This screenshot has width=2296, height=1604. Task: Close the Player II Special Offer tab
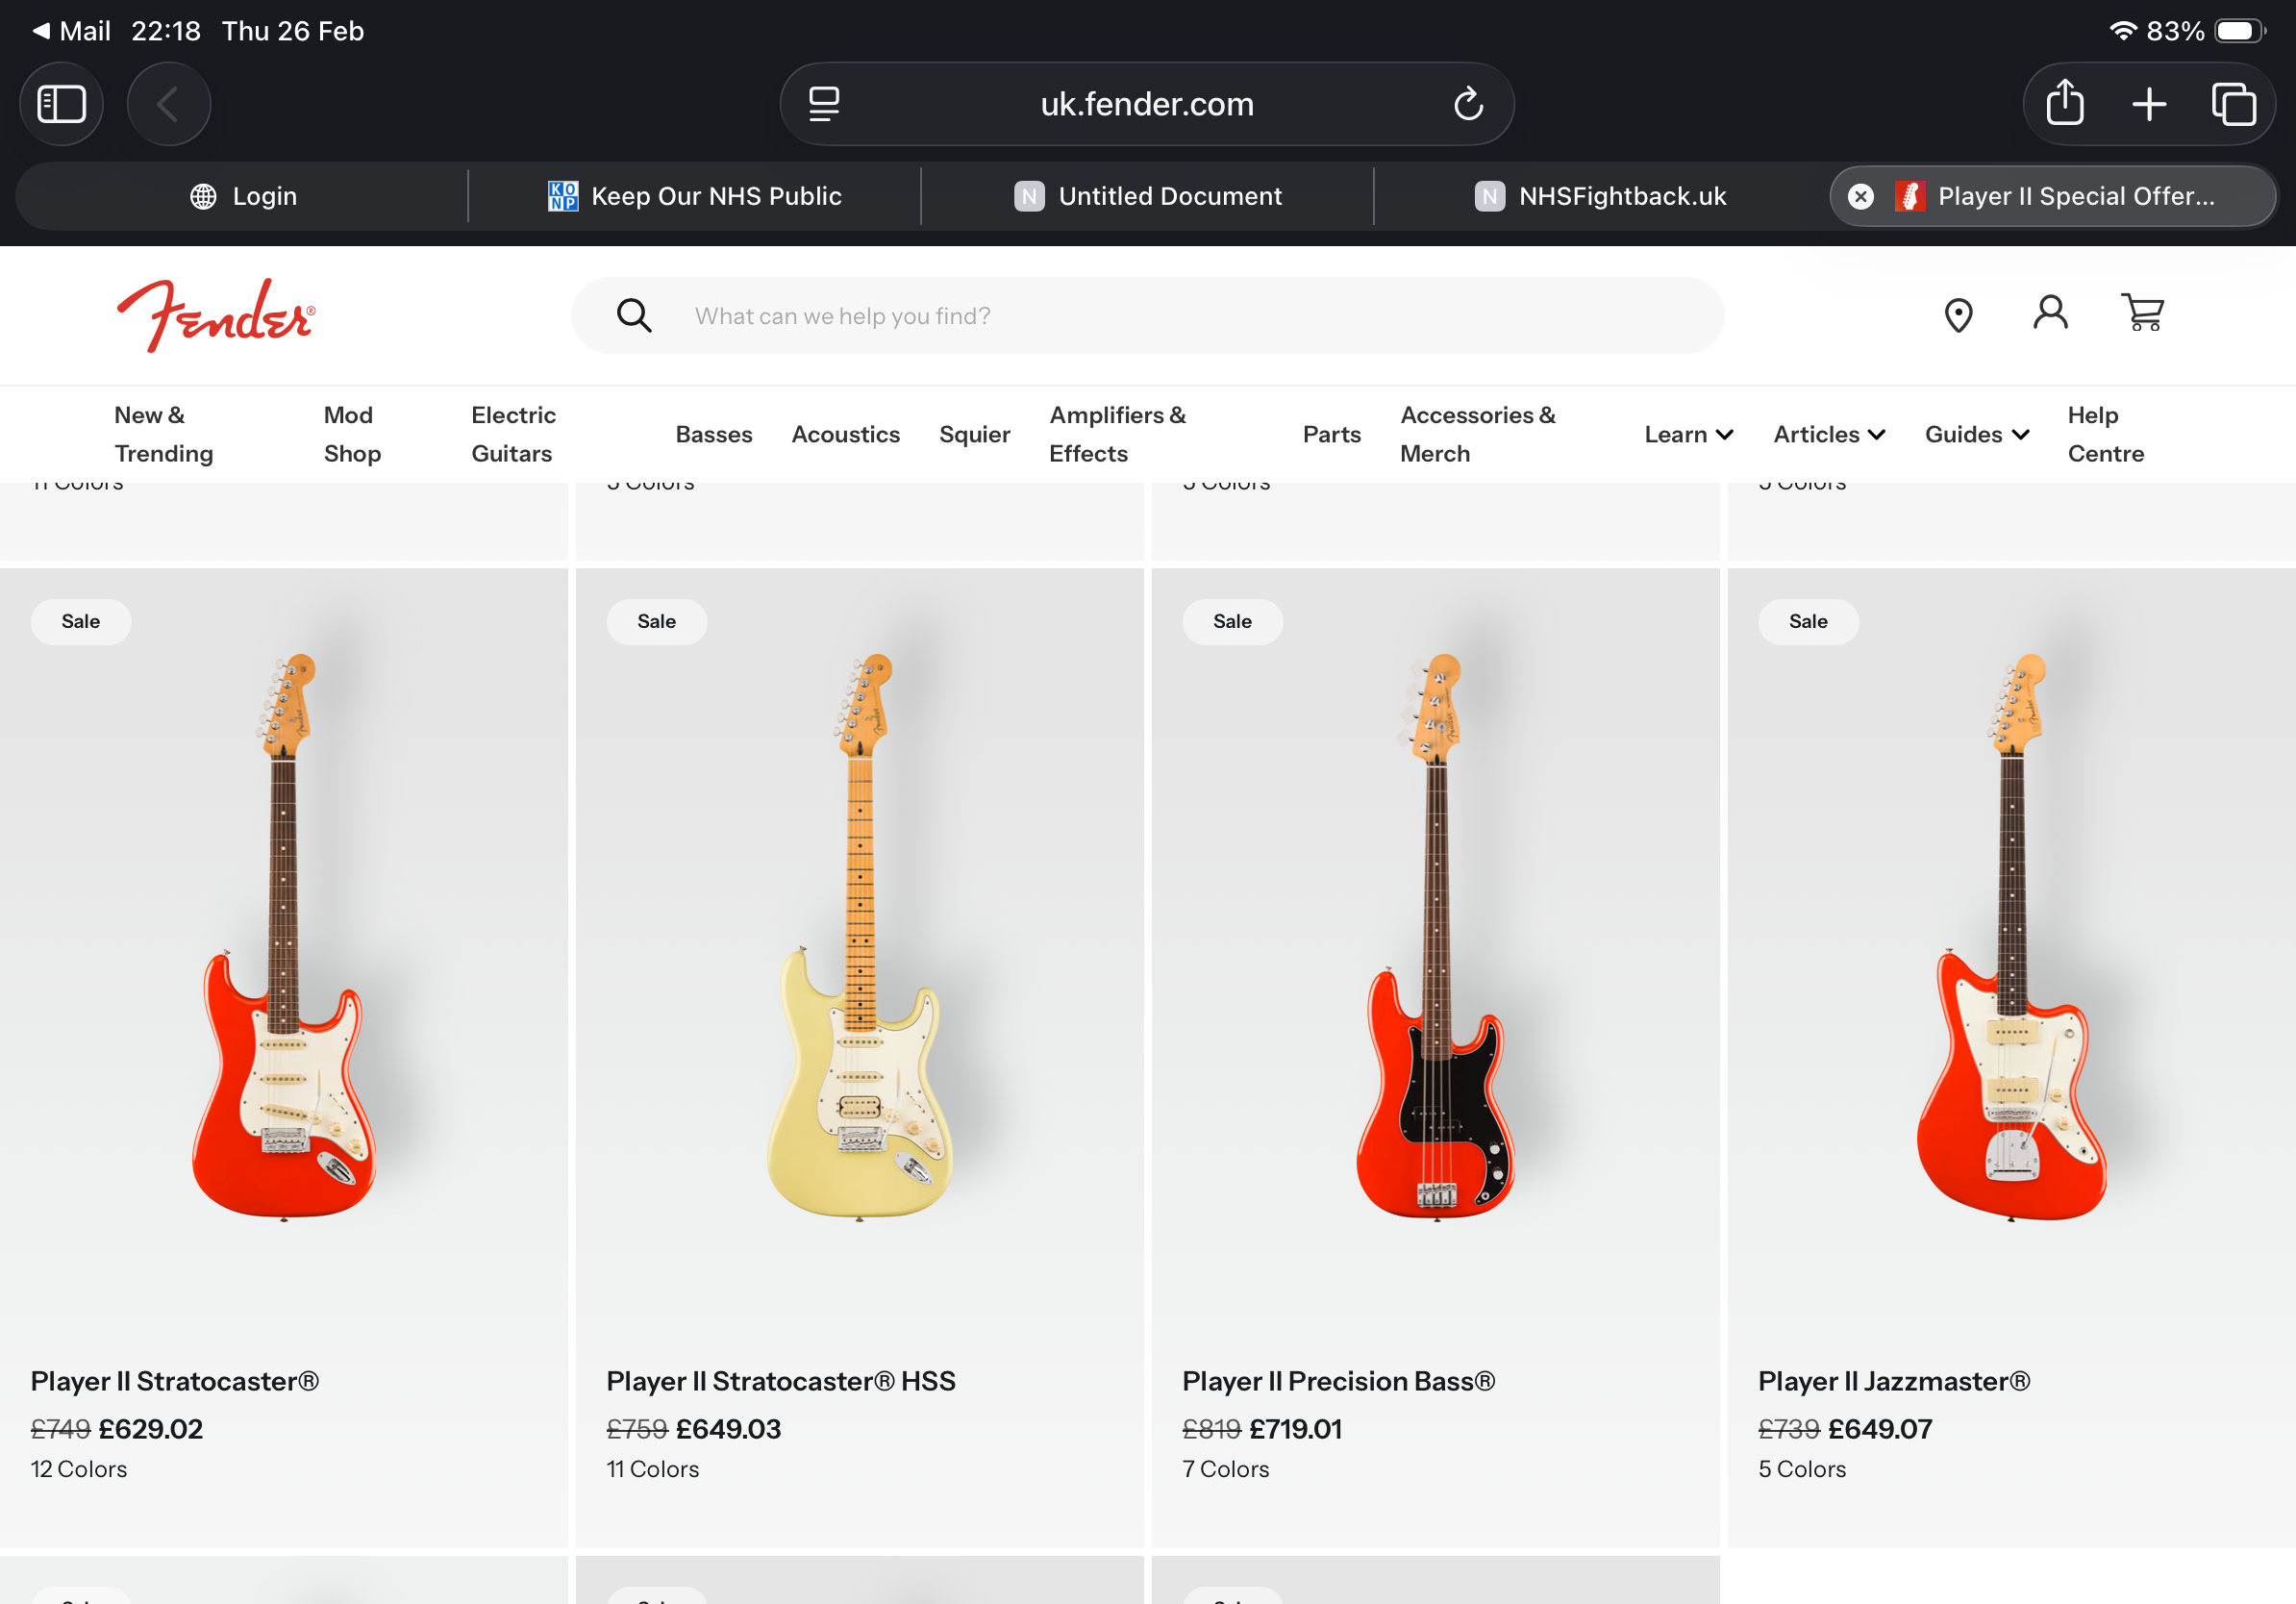tap(1860, 196)
